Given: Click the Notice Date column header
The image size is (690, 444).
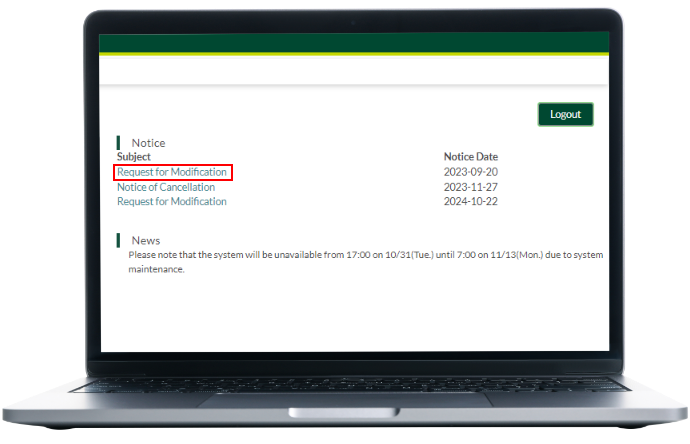Looking at the screenshot, I should (470, 157).
